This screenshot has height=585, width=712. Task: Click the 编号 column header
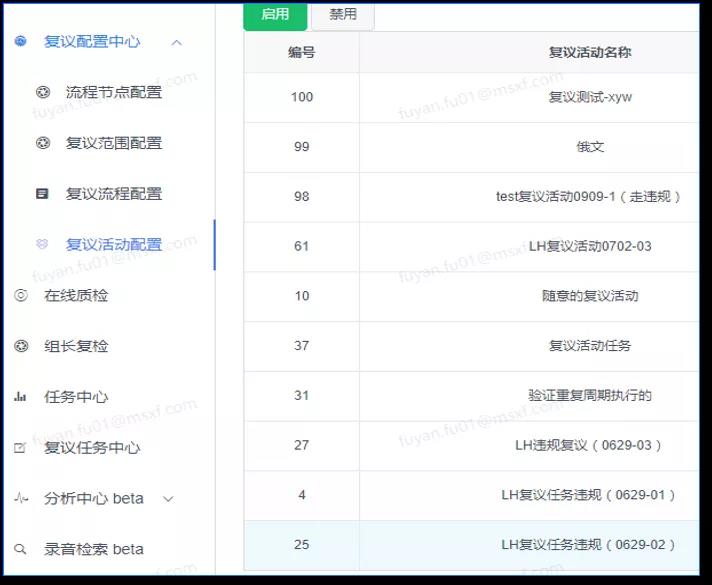pos(301,52)
